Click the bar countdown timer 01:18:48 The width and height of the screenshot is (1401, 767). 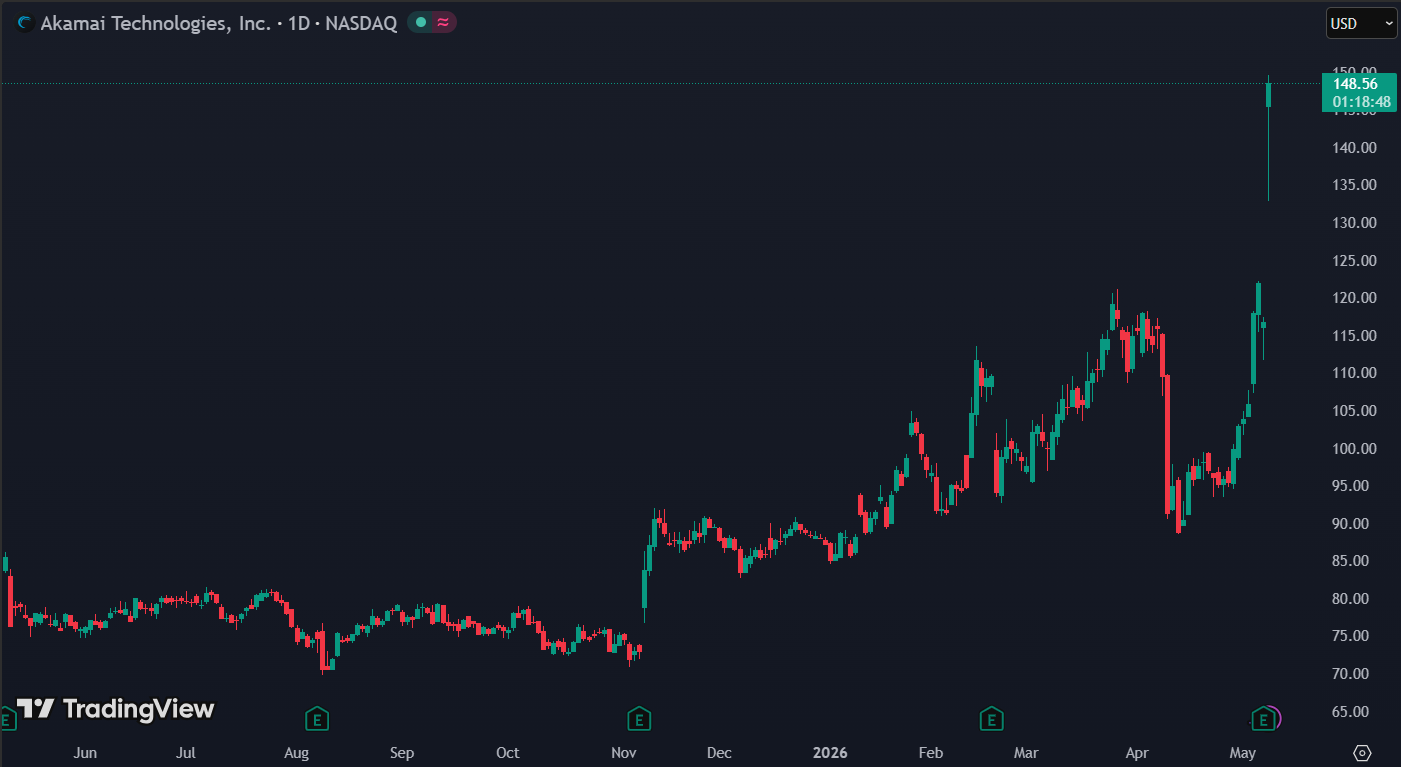coord(1361,101)
